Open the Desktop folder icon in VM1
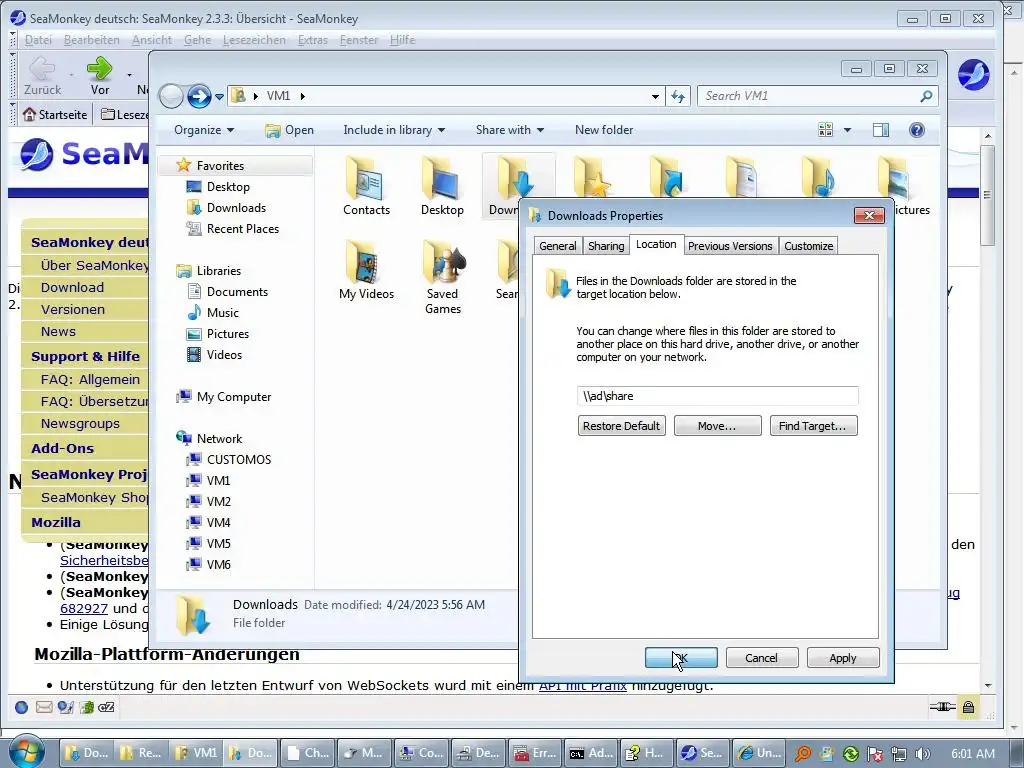1024x768 pixels. click(442, 186)
